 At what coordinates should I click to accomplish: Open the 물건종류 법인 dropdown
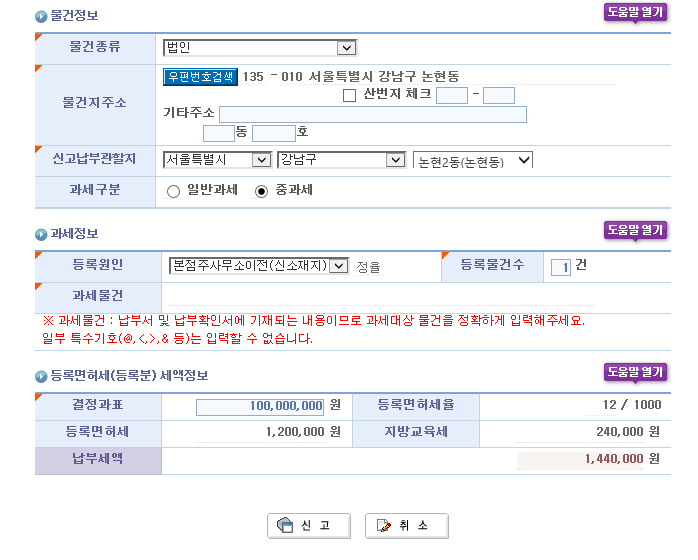(x=260, y=47)
